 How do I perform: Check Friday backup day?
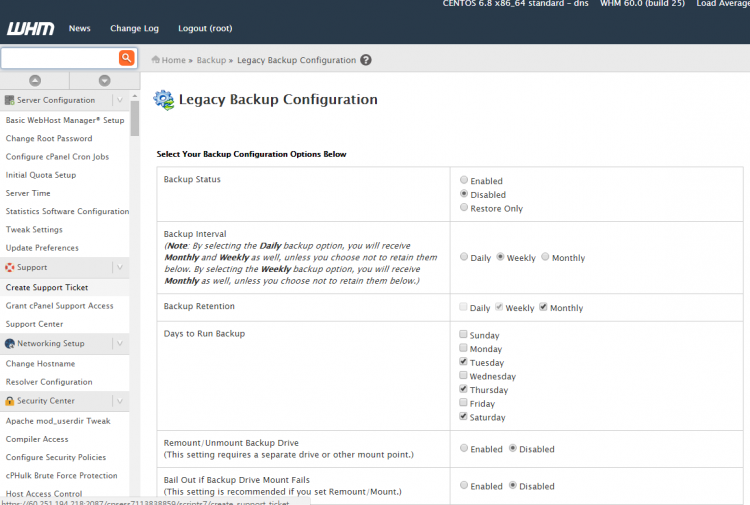point(463,402)
